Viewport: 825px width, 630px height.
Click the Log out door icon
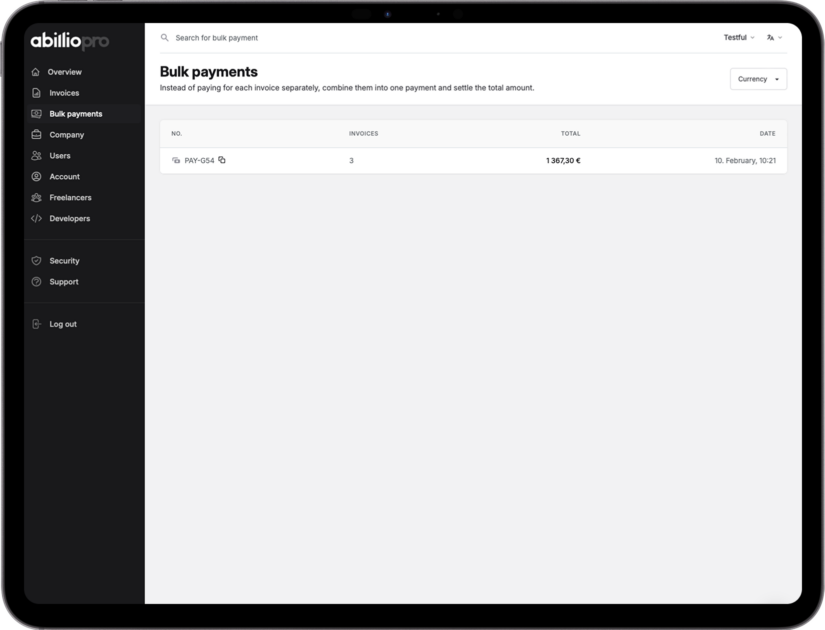point(36,324)
